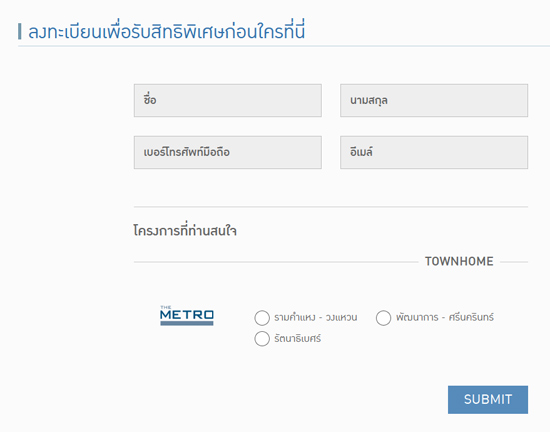Submit the registration form
The image size is (550, 432).
point(488,400)
